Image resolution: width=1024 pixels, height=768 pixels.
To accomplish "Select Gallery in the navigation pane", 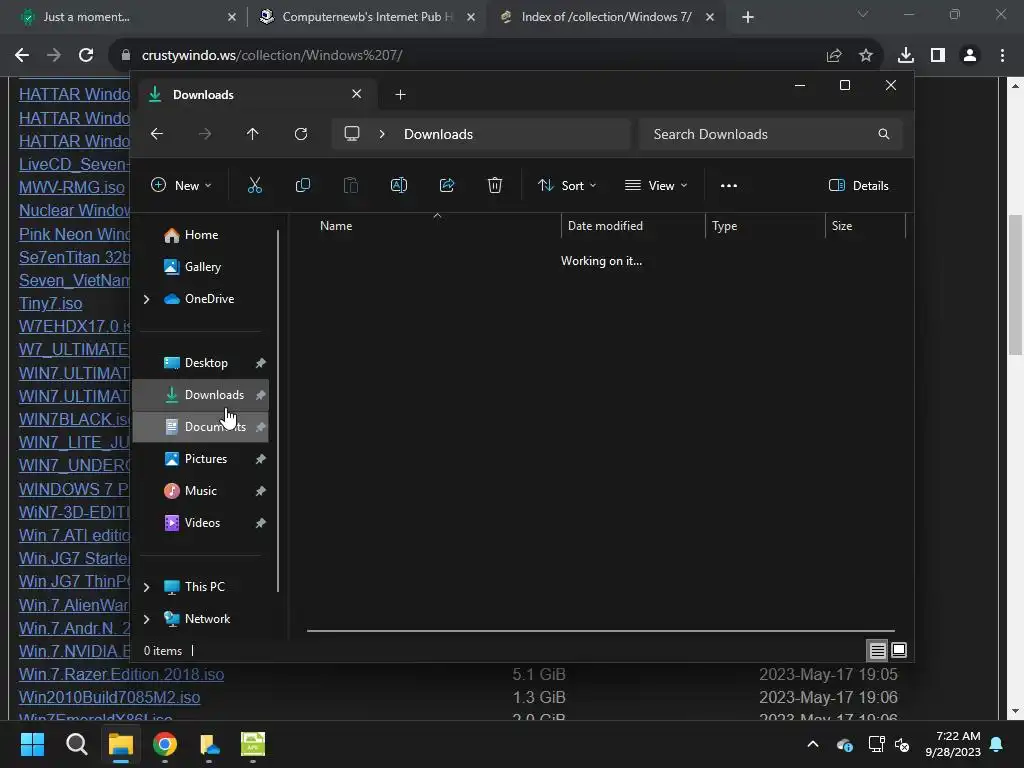I will (x=201, y=267).
